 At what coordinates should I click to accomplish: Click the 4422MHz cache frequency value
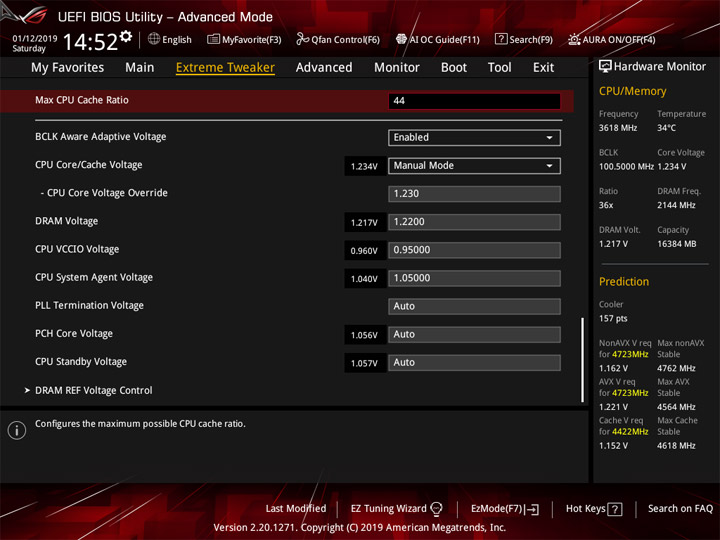point(630,432)
